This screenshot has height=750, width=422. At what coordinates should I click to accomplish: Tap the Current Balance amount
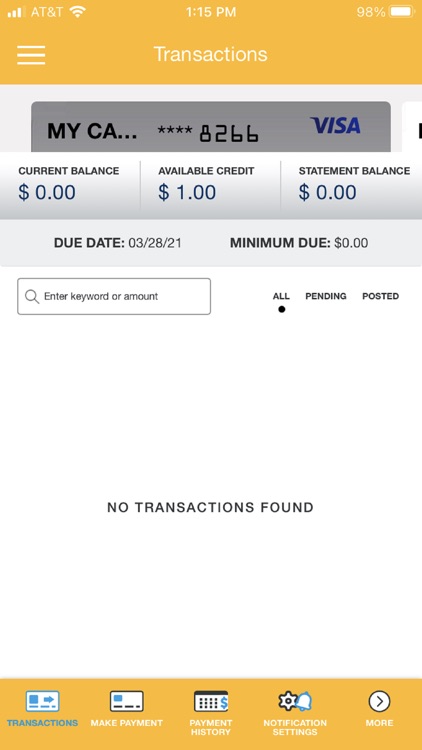click(x=47, y=192)
